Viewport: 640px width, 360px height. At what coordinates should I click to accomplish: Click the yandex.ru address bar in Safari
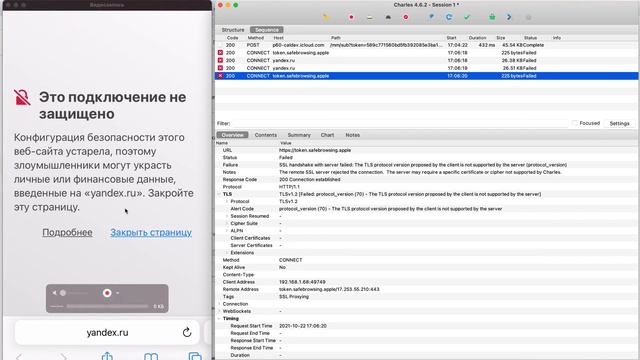click(107, 333)
